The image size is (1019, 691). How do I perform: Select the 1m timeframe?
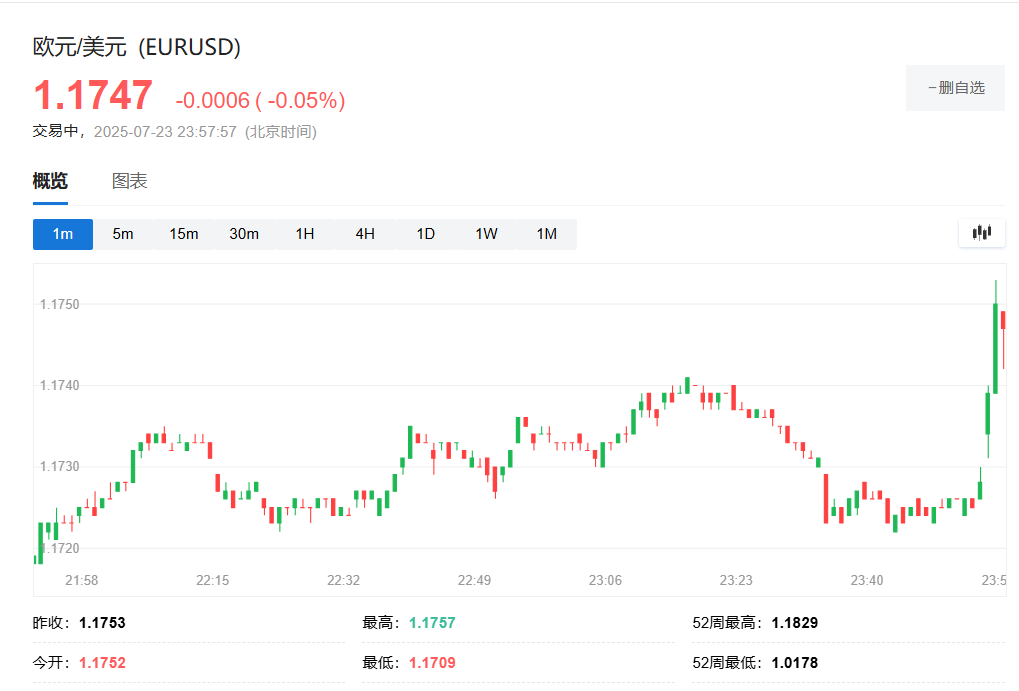point(63,234)
